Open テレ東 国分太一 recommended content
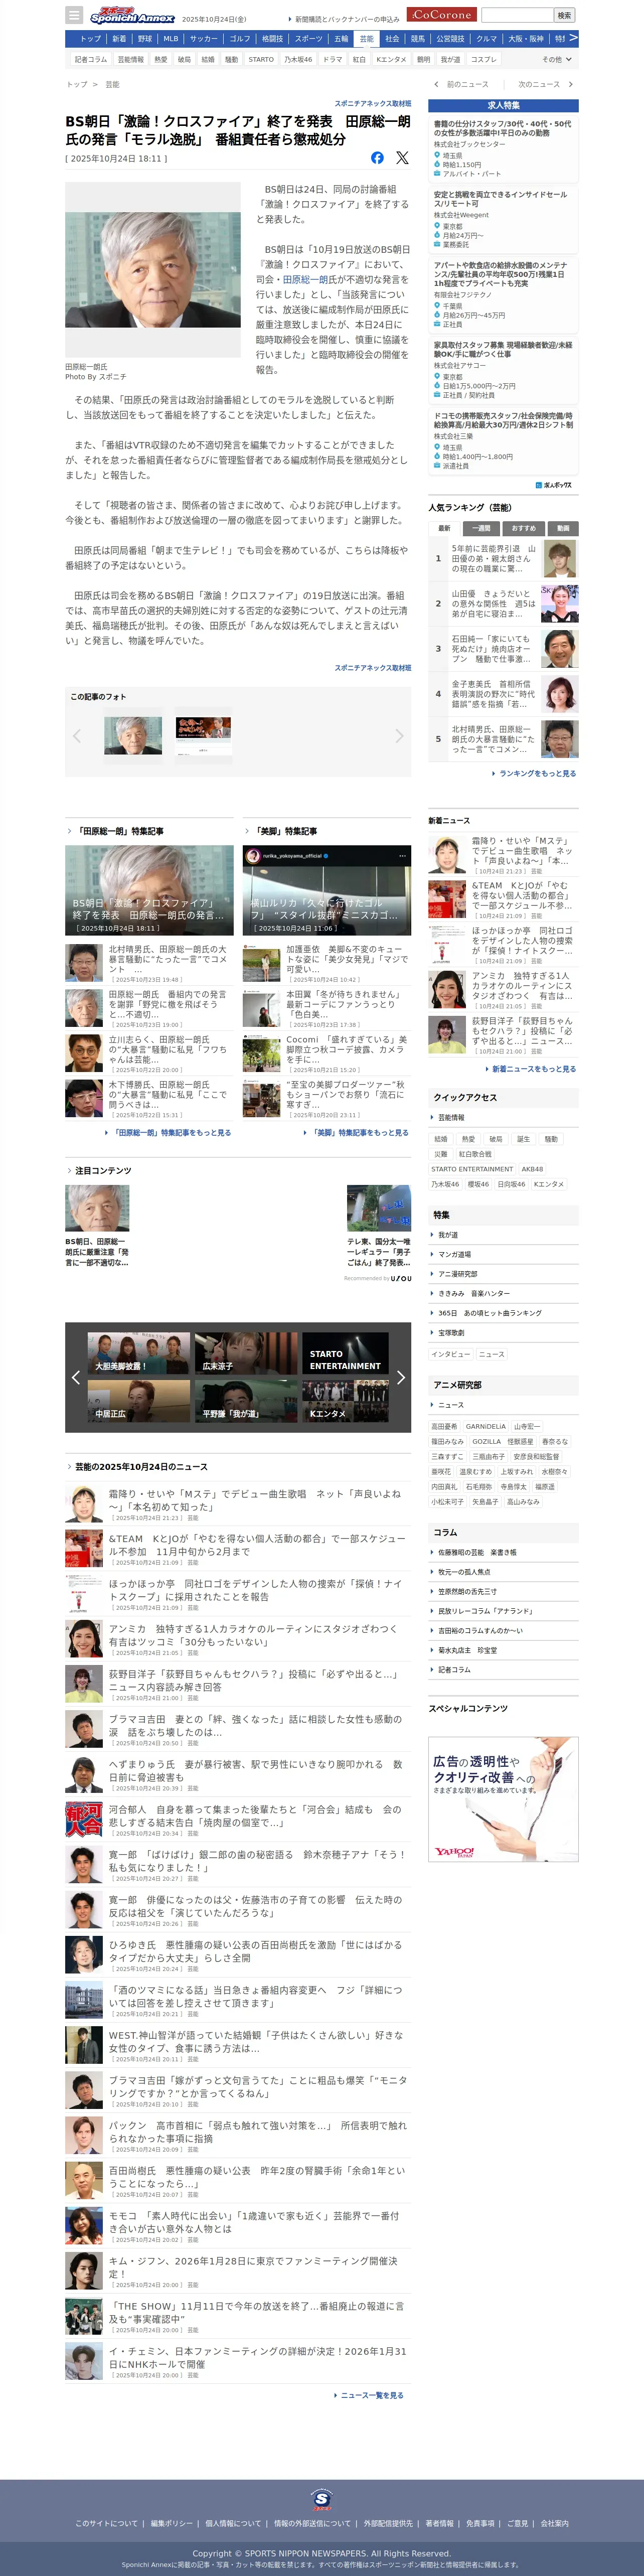The image size is (644, 2576). pos(378,1225)
